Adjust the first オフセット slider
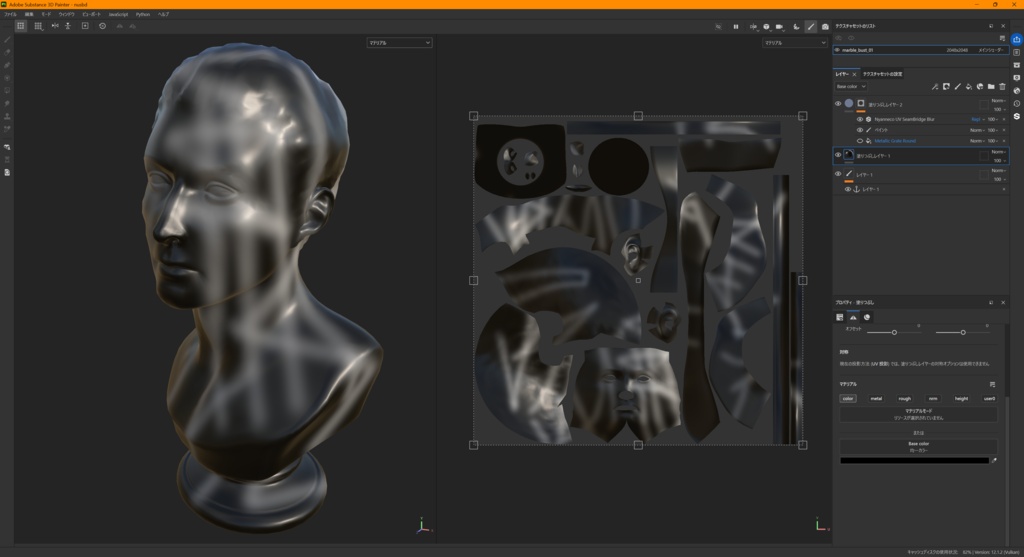 coord(894,332)
